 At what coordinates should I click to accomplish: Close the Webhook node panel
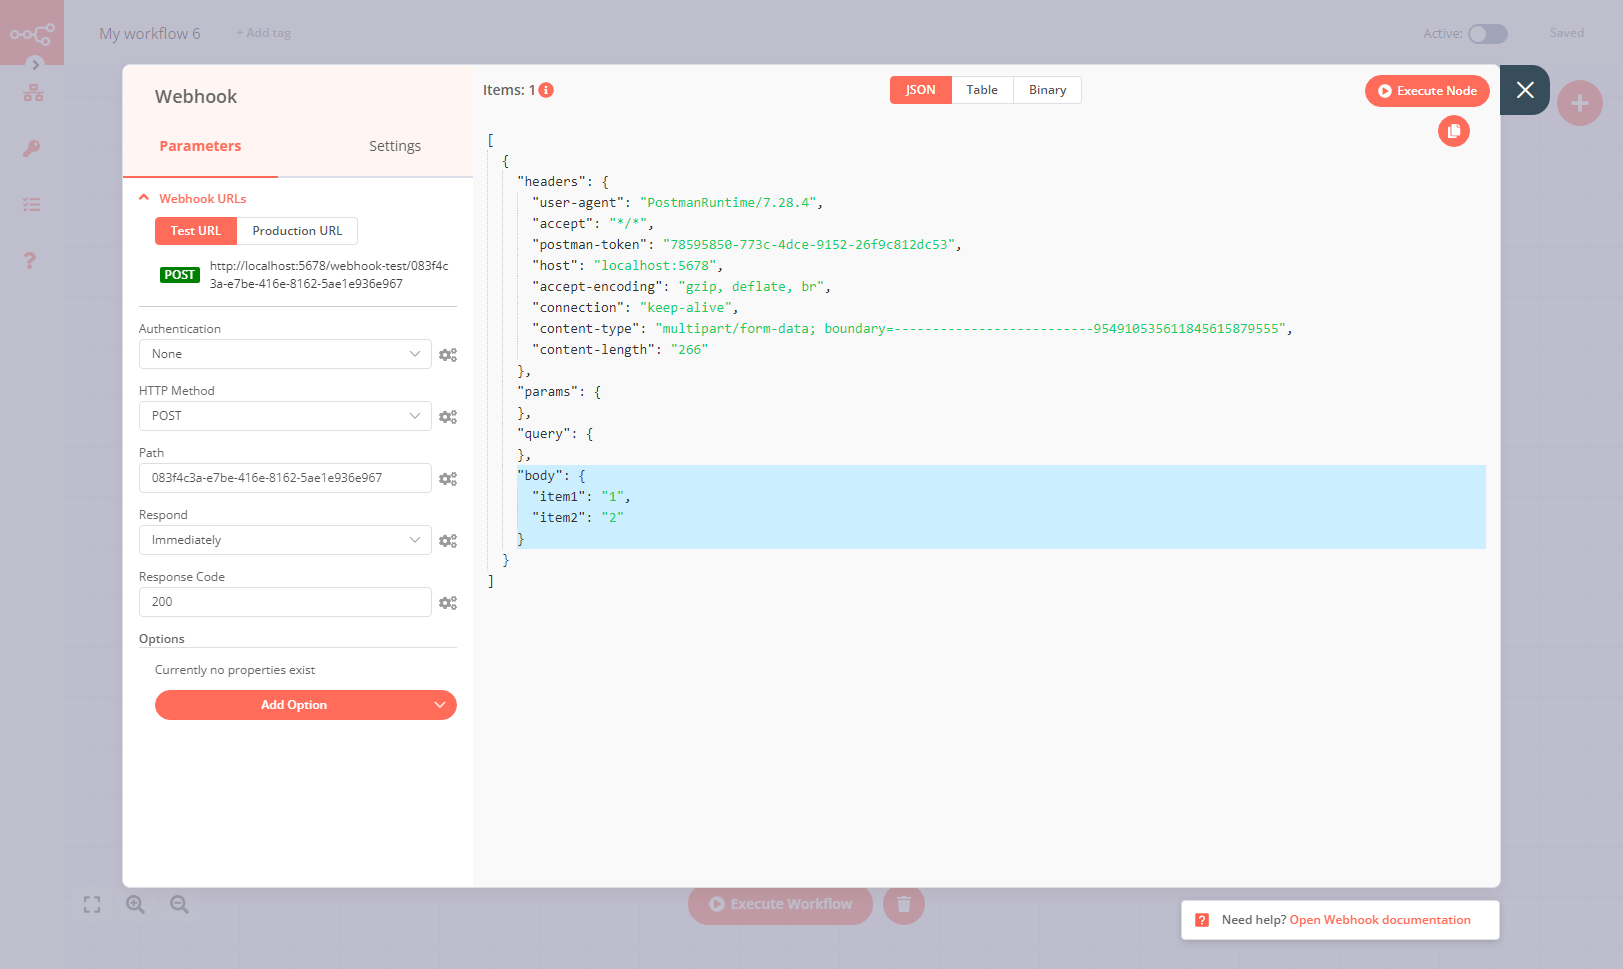[1525, 90]
